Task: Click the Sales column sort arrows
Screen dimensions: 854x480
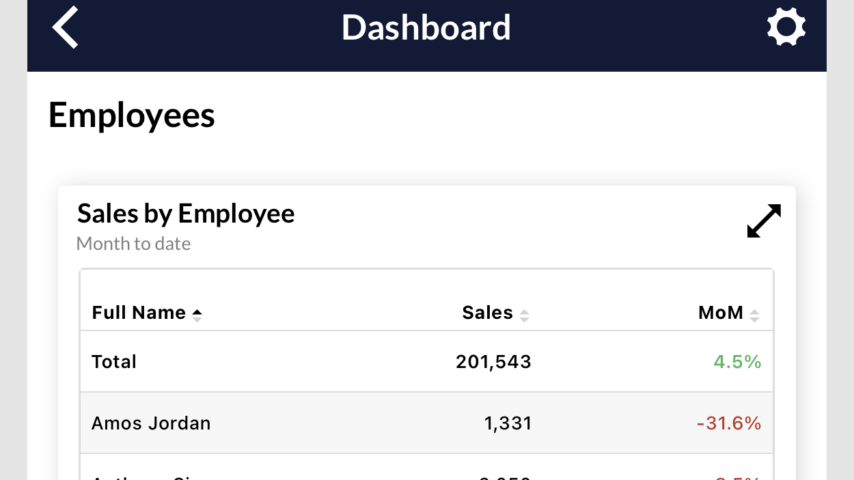Action: click(524, 315)
